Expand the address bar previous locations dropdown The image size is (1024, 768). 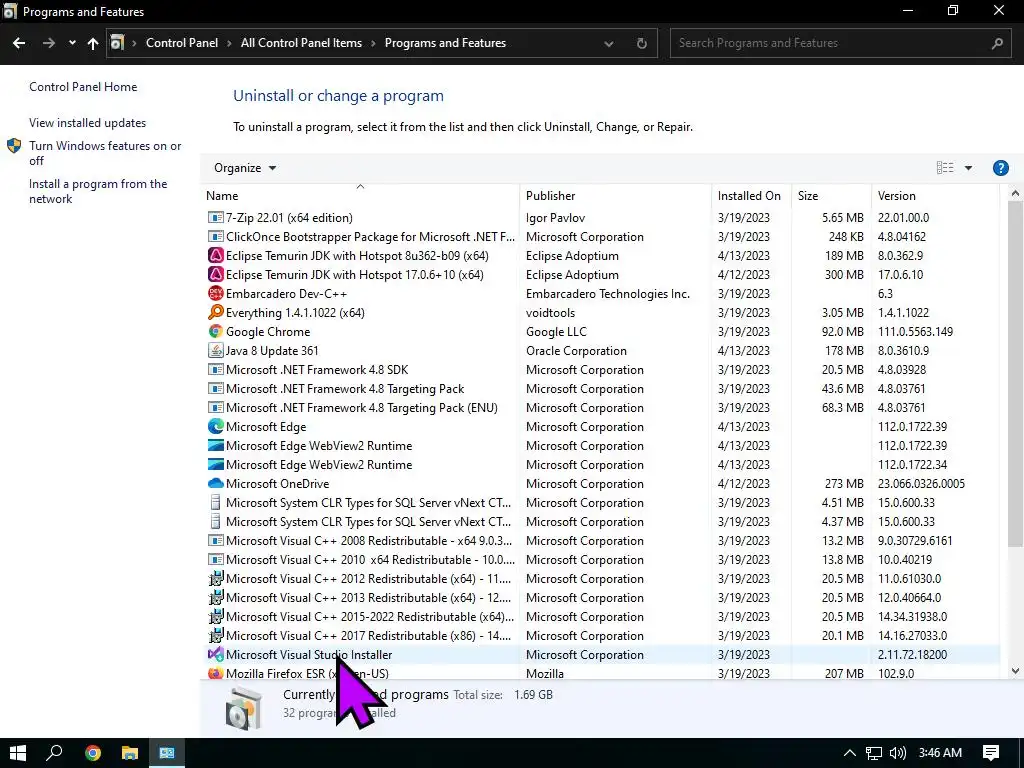point(609,44)
